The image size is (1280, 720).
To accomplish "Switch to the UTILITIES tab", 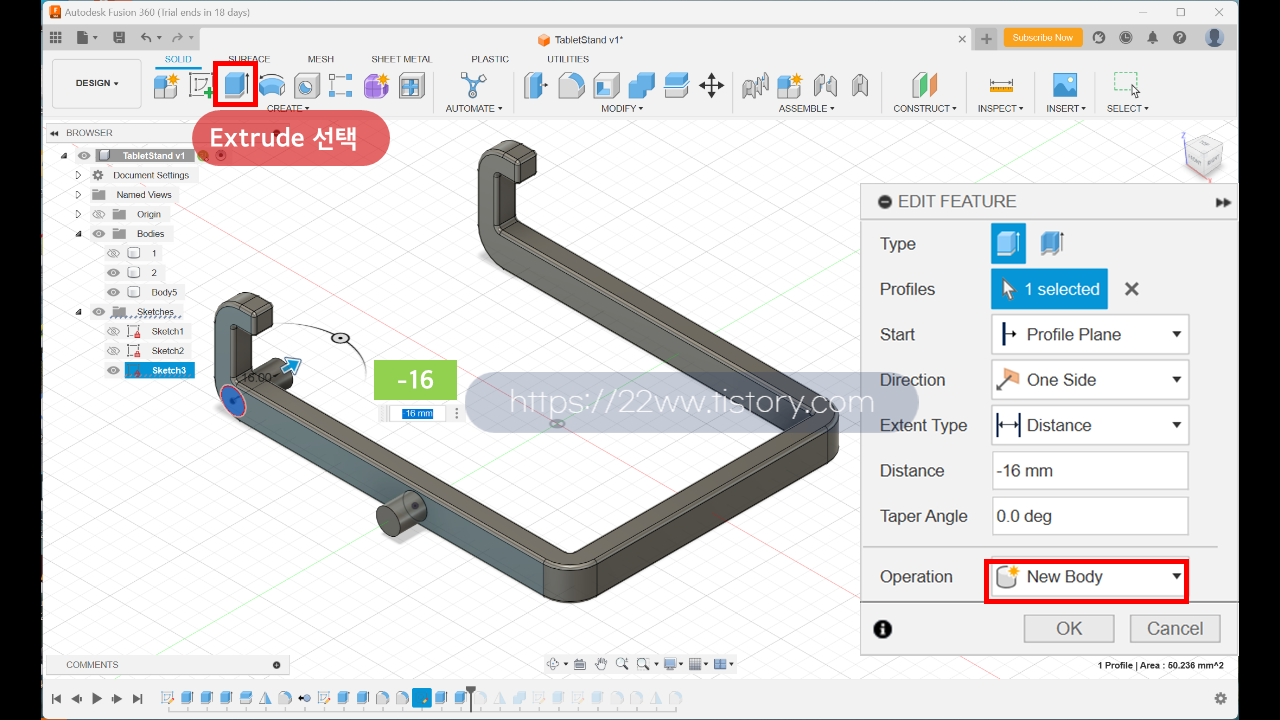I will coord(568,59).
